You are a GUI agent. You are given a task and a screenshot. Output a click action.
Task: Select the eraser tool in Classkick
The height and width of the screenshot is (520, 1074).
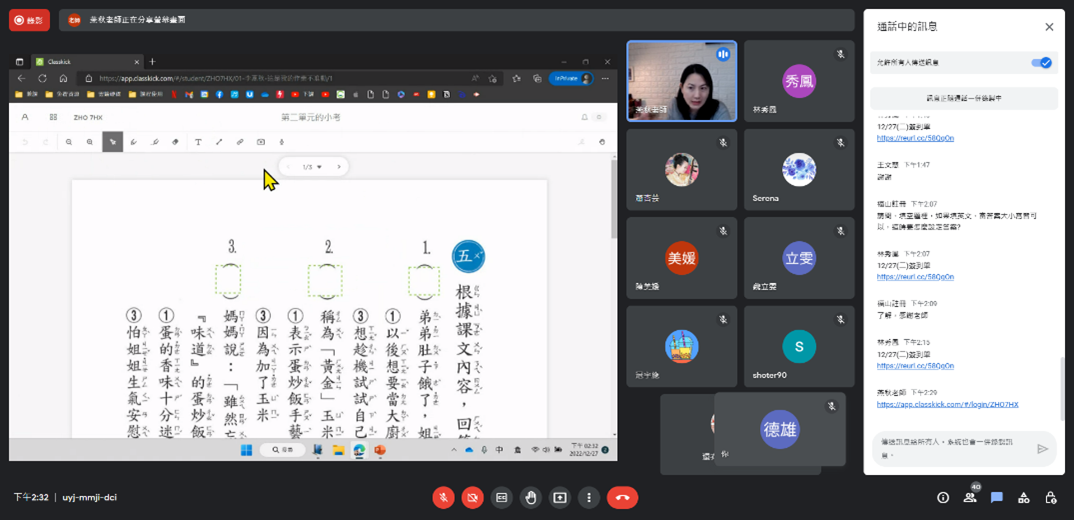pos(175,142)
